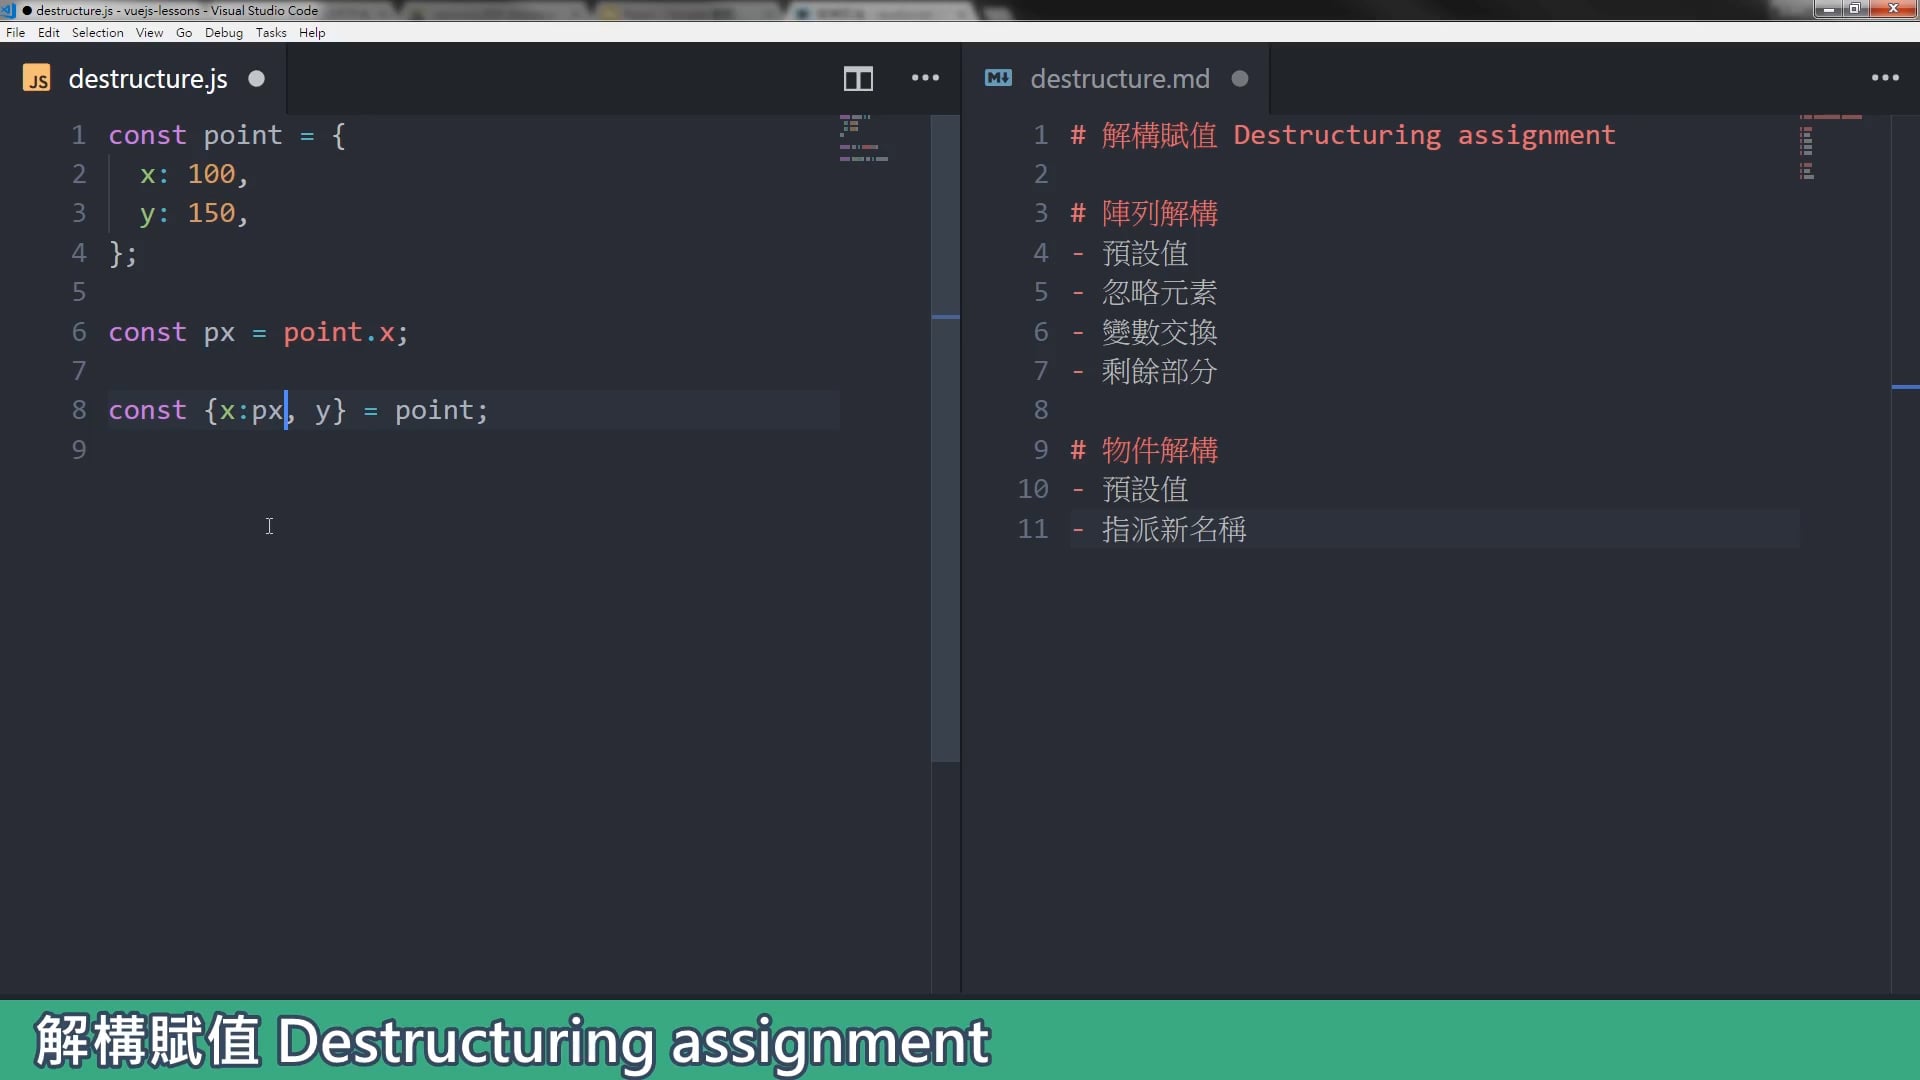This screenshot has width=1920, height=1080.
Task: Open the File menu
Action: tap(16, 33)
